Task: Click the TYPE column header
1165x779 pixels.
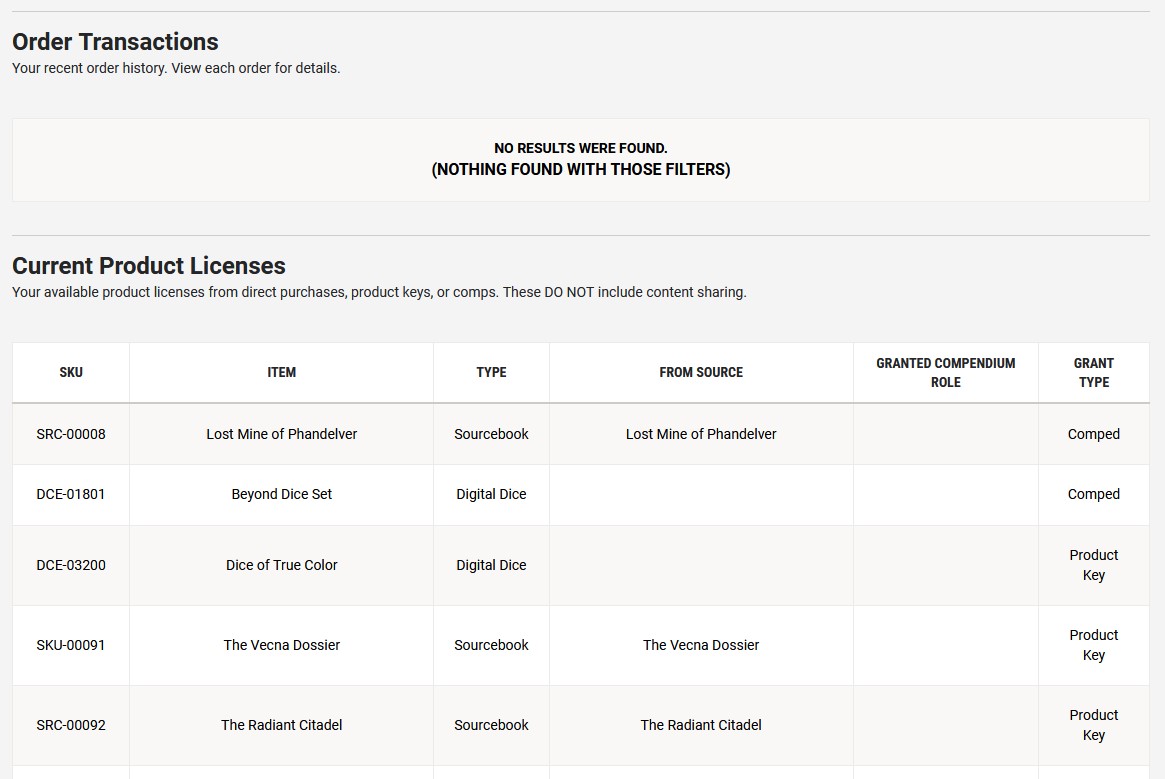Action: tap(491, 372)
